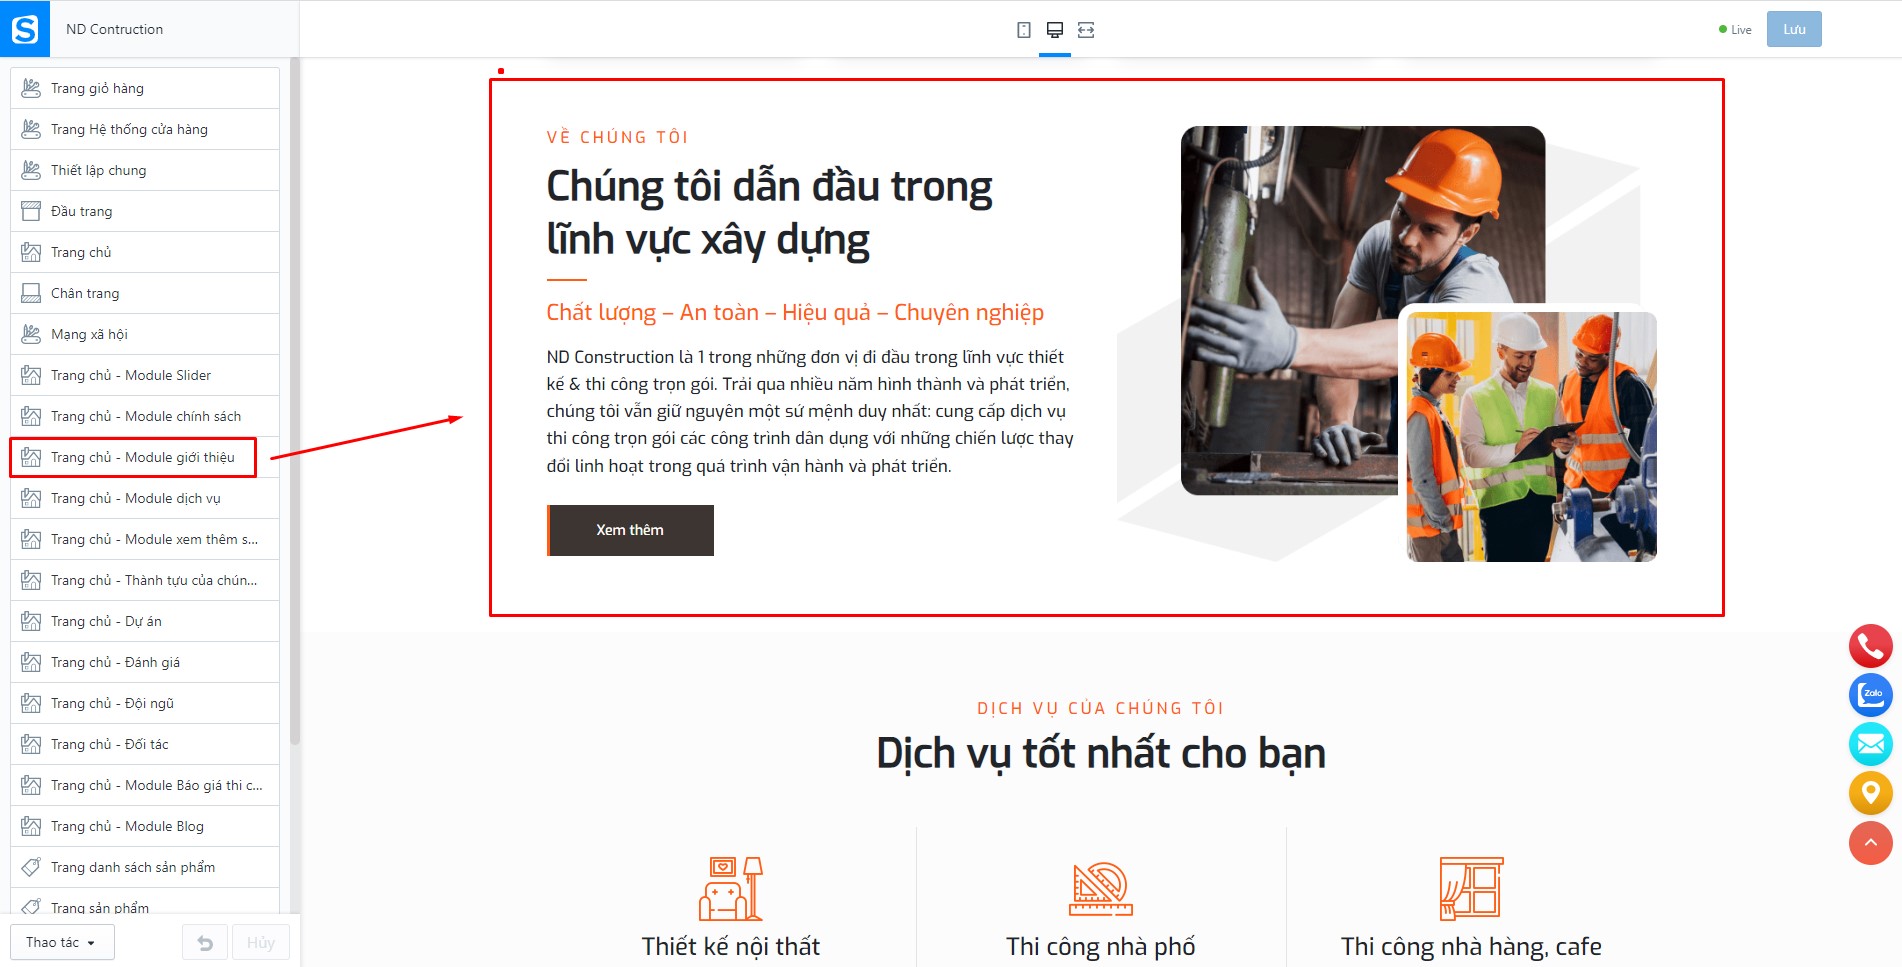Click the Sapo logo icon
Screen dimensions: 1902x967
pyautogui.click(x=25, y=29)
